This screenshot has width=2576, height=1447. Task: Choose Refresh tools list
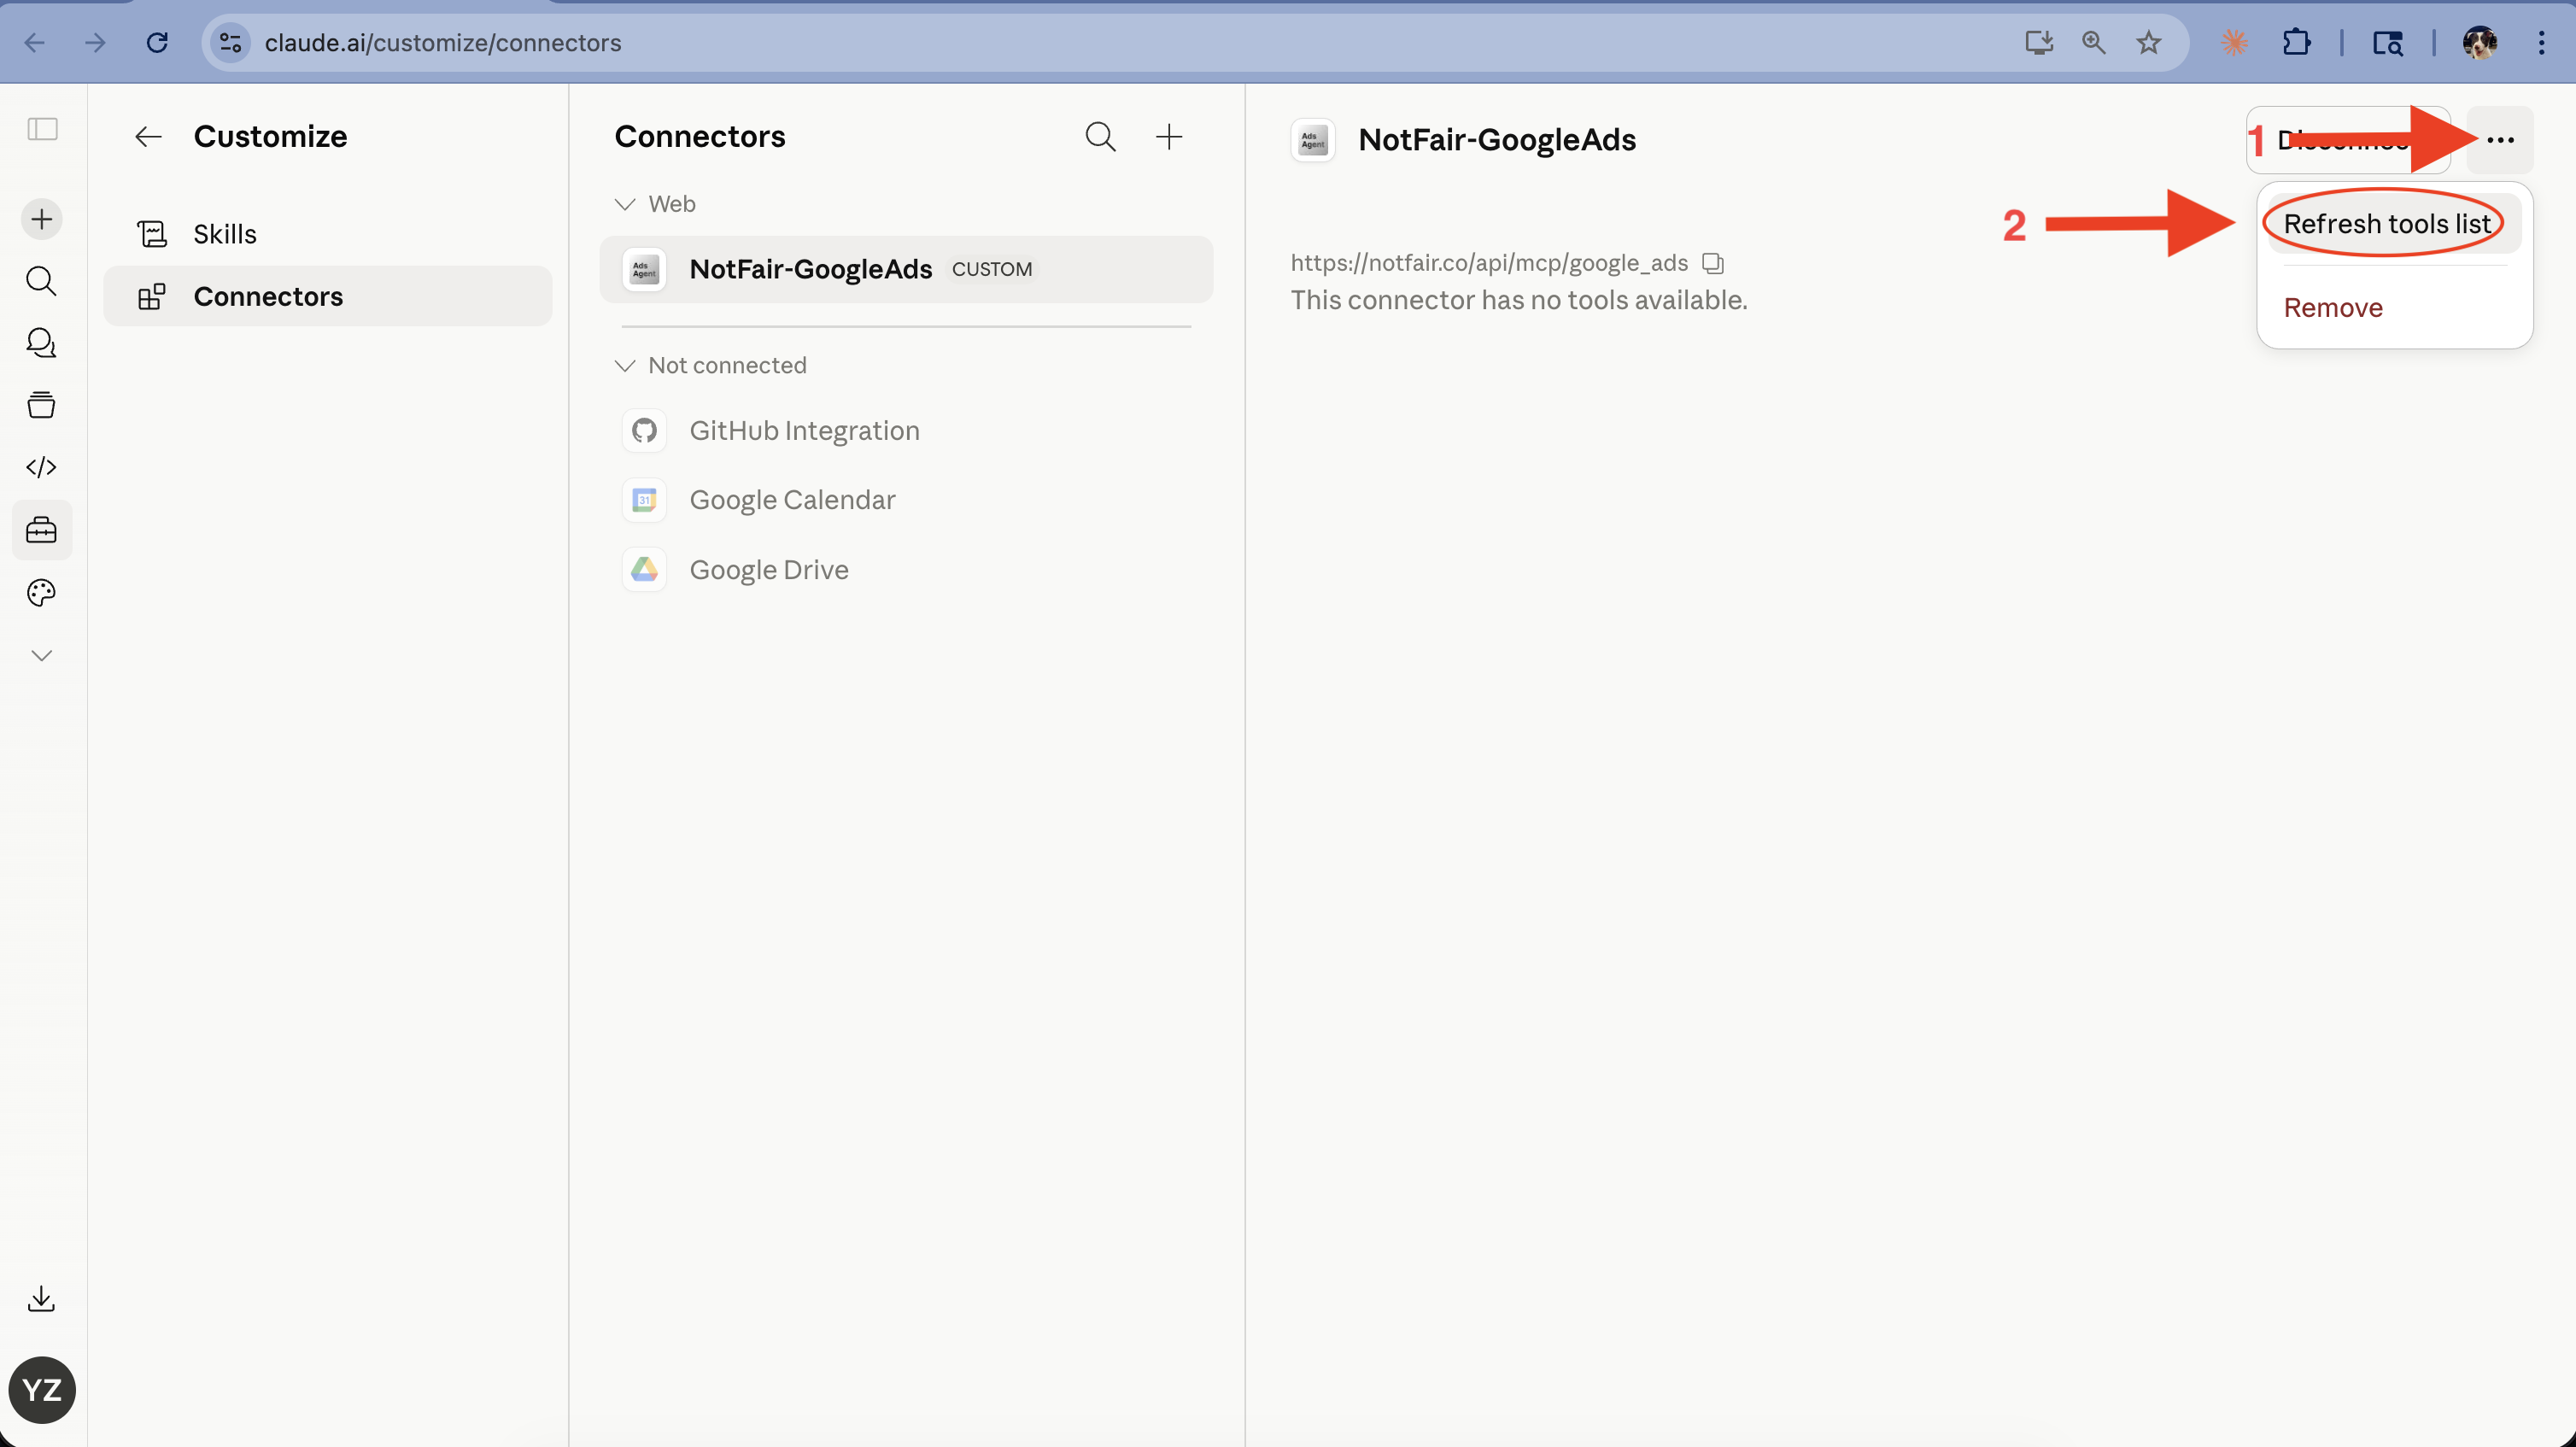pyautogui.click(x=2394, y=224)
